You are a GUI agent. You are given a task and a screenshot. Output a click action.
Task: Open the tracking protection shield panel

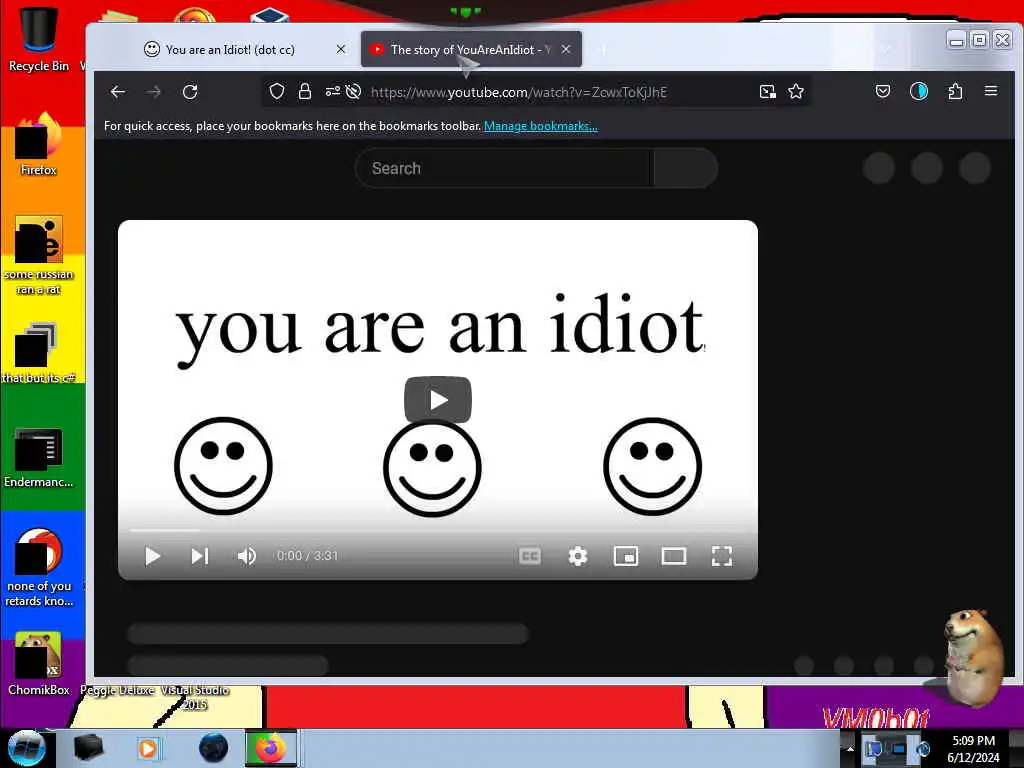[x=277, y=91]
